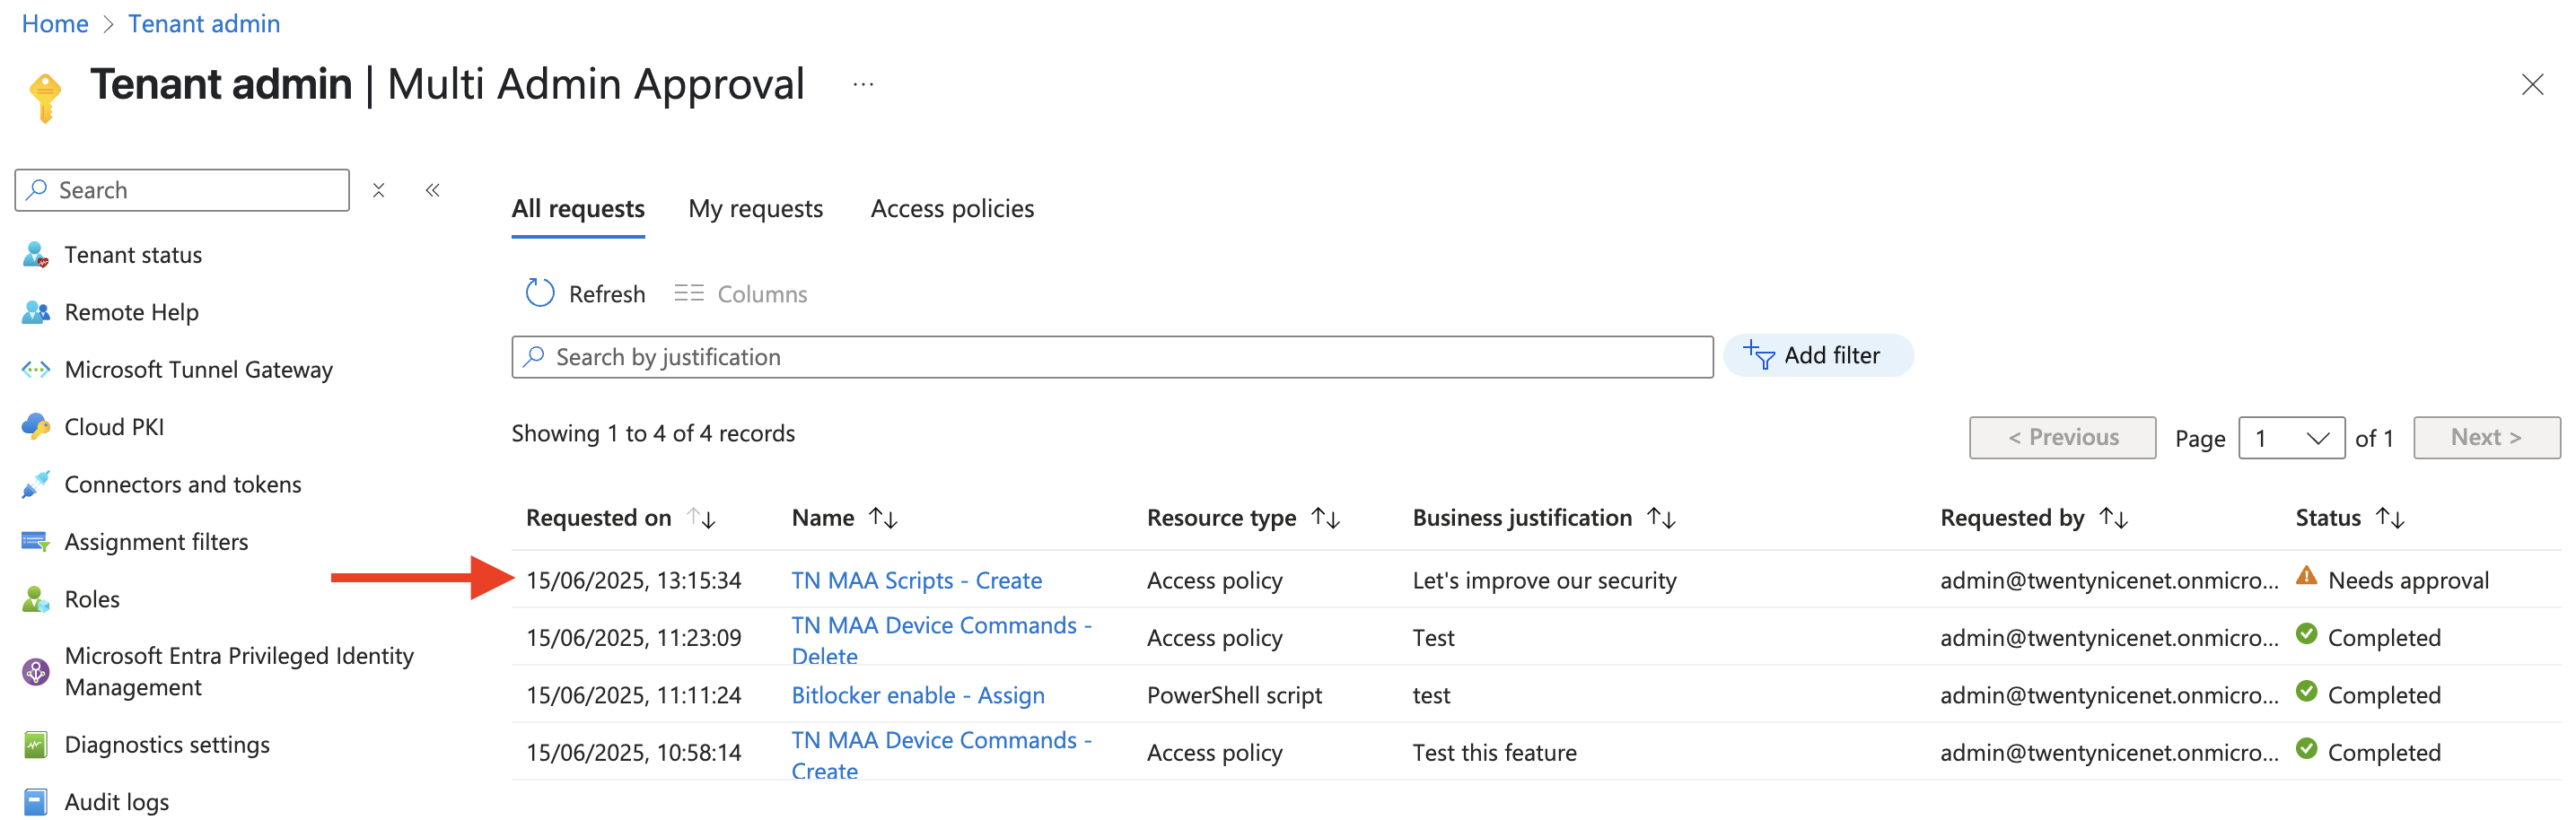Sort by Name column arrows
Viewport: 2576px width, 820px height.
pyautogui.click(x=883, y=518)
